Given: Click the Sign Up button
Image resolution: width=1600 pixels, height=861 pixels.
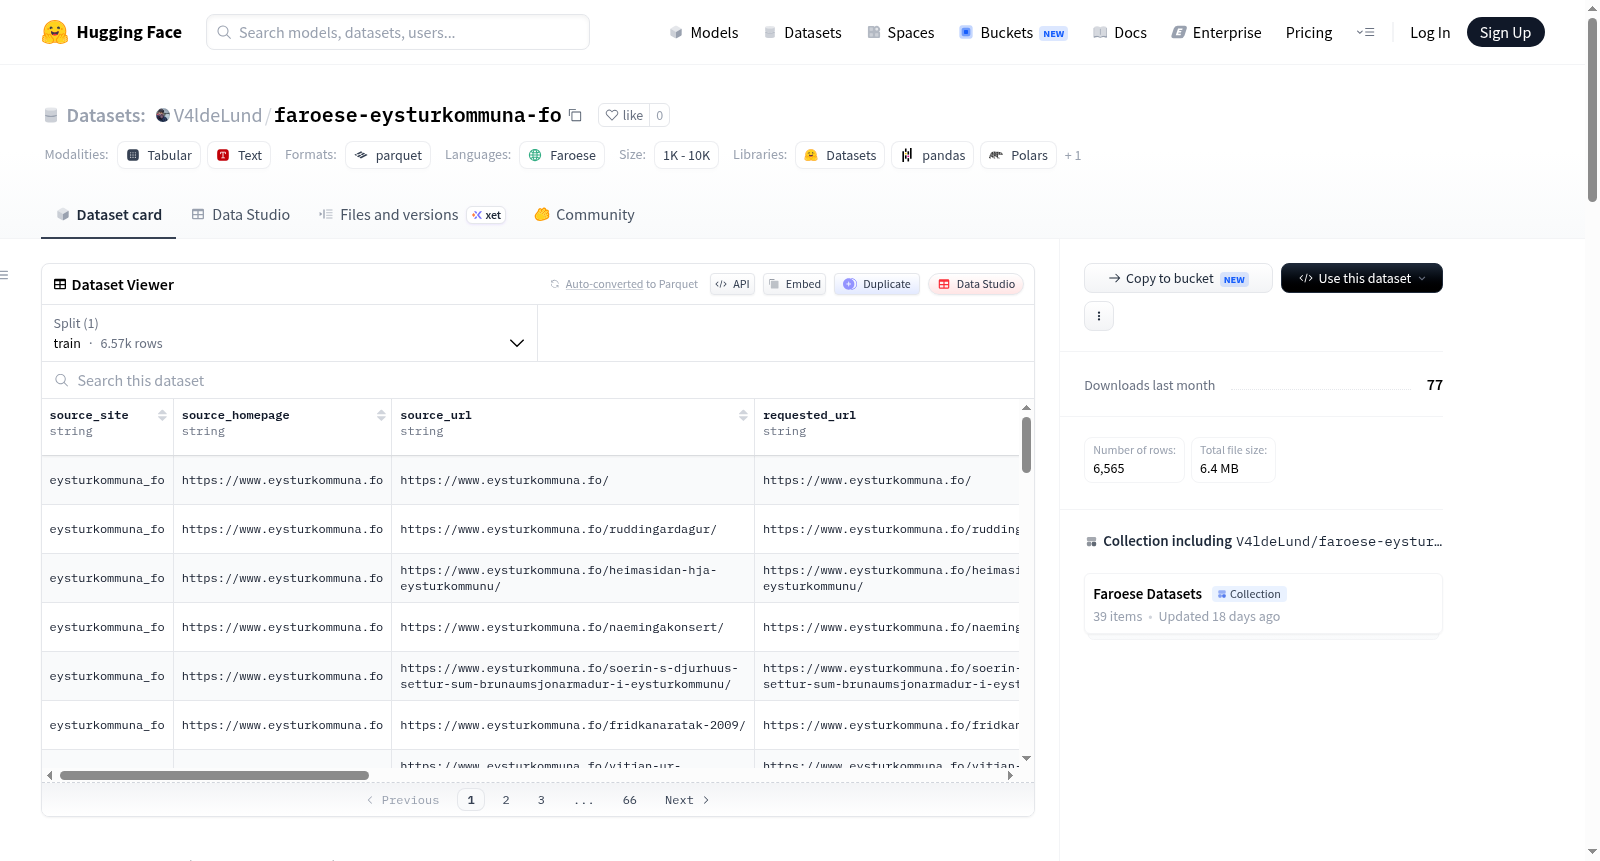Looking at the screenshot, I should coord(1505,32).
